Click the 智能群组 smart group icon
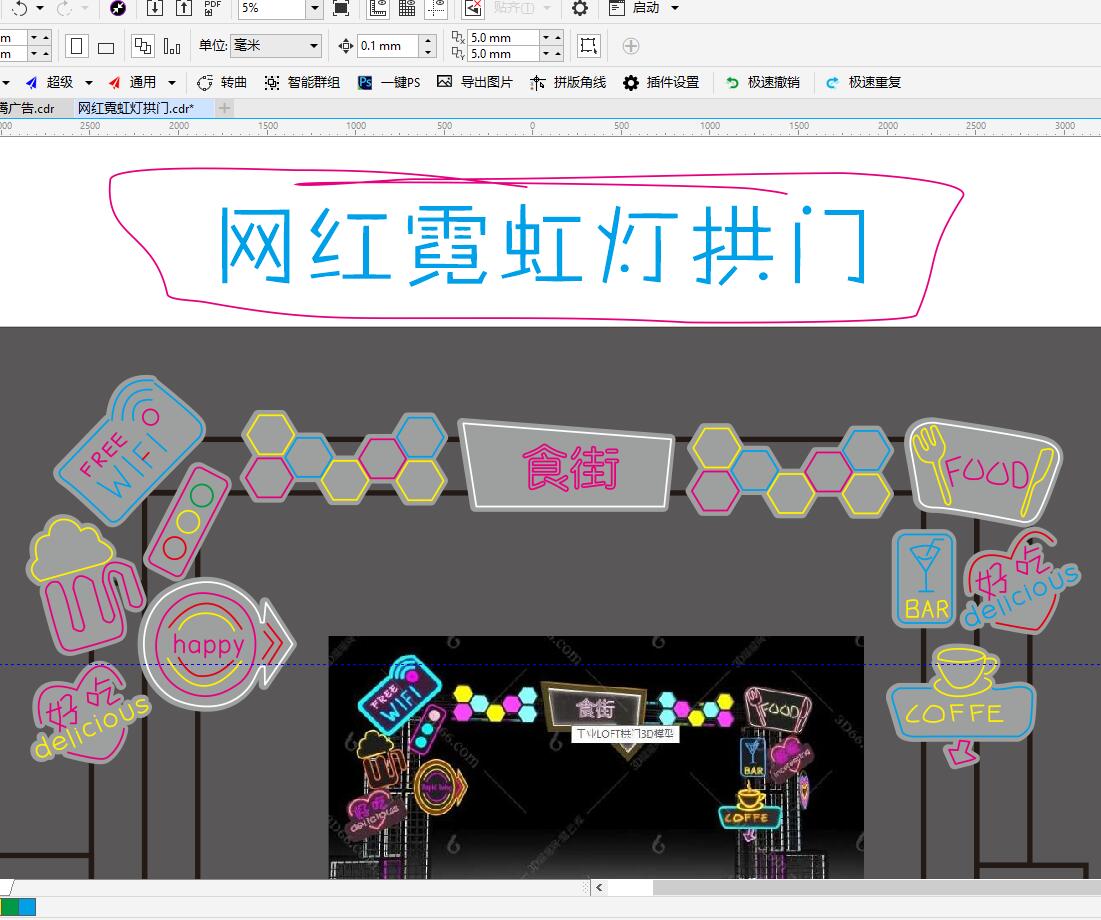The width and height of the screenshot is (1101, 920). [272, 83]
